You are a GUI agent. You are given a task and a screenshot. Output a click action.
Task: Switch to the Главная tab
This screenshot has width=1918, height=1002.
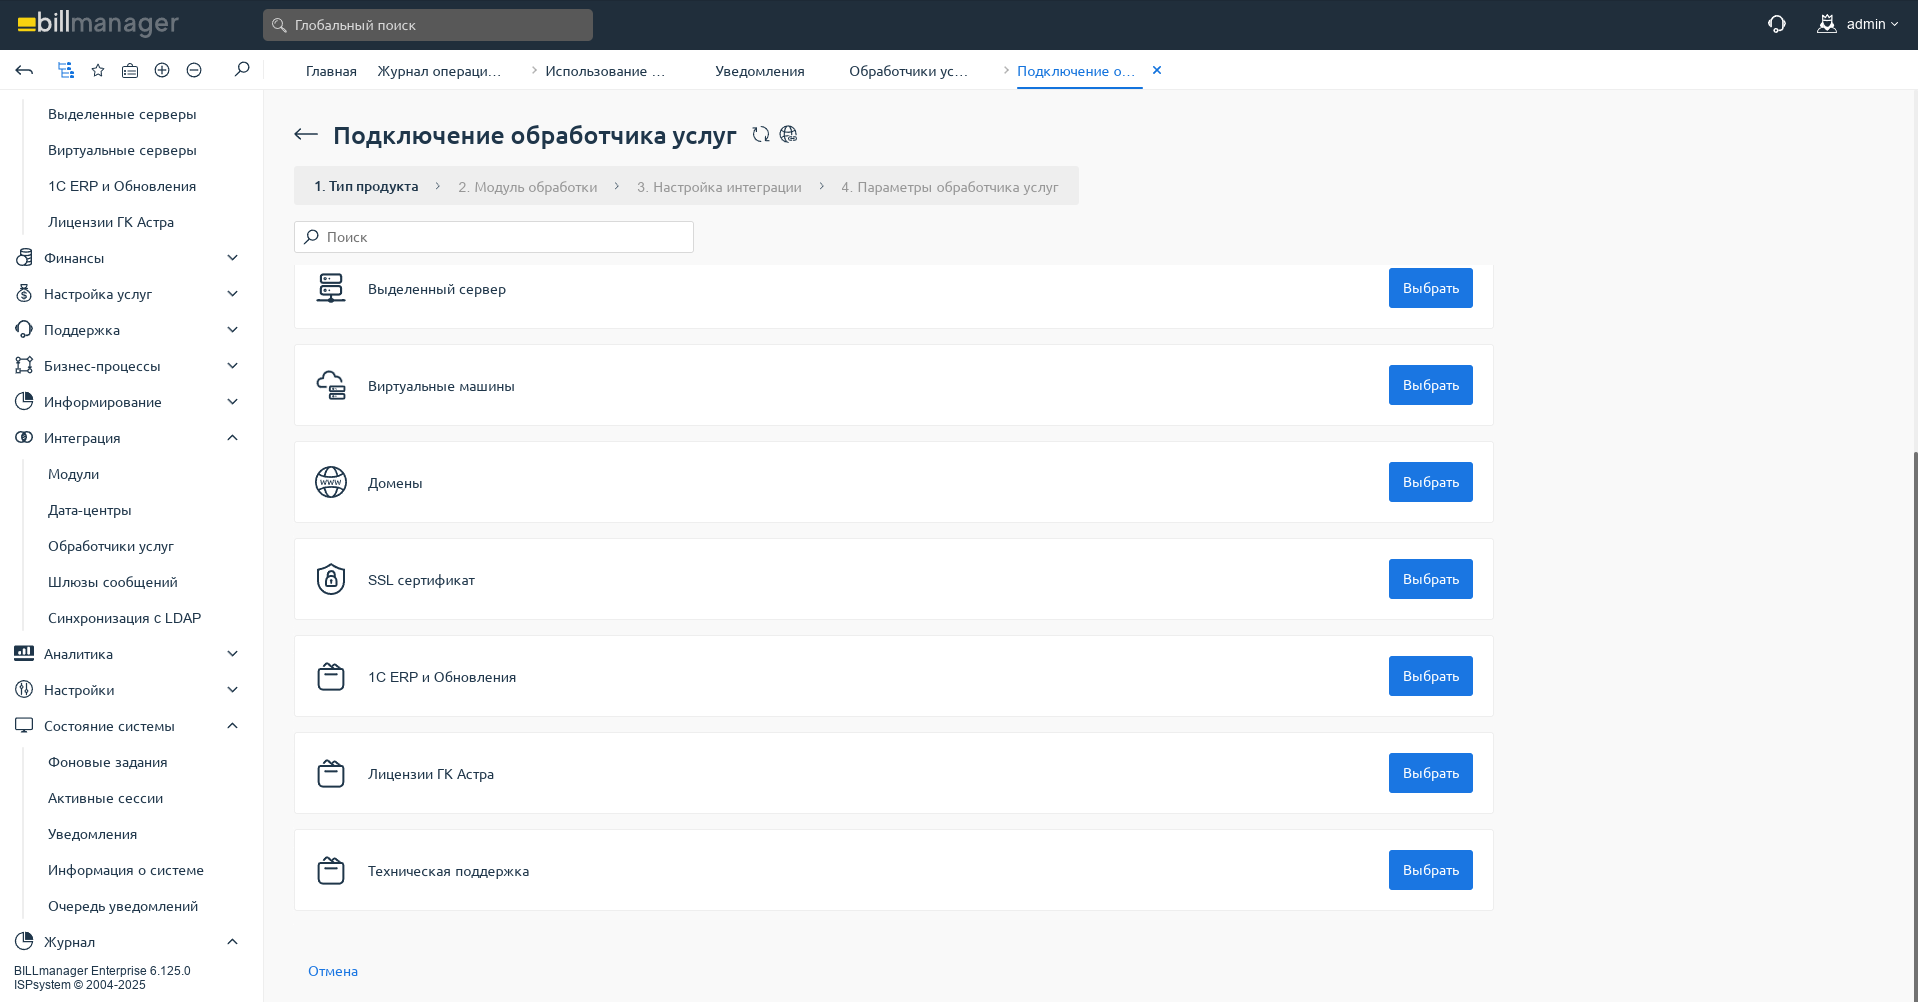click(x=331, y=71)
